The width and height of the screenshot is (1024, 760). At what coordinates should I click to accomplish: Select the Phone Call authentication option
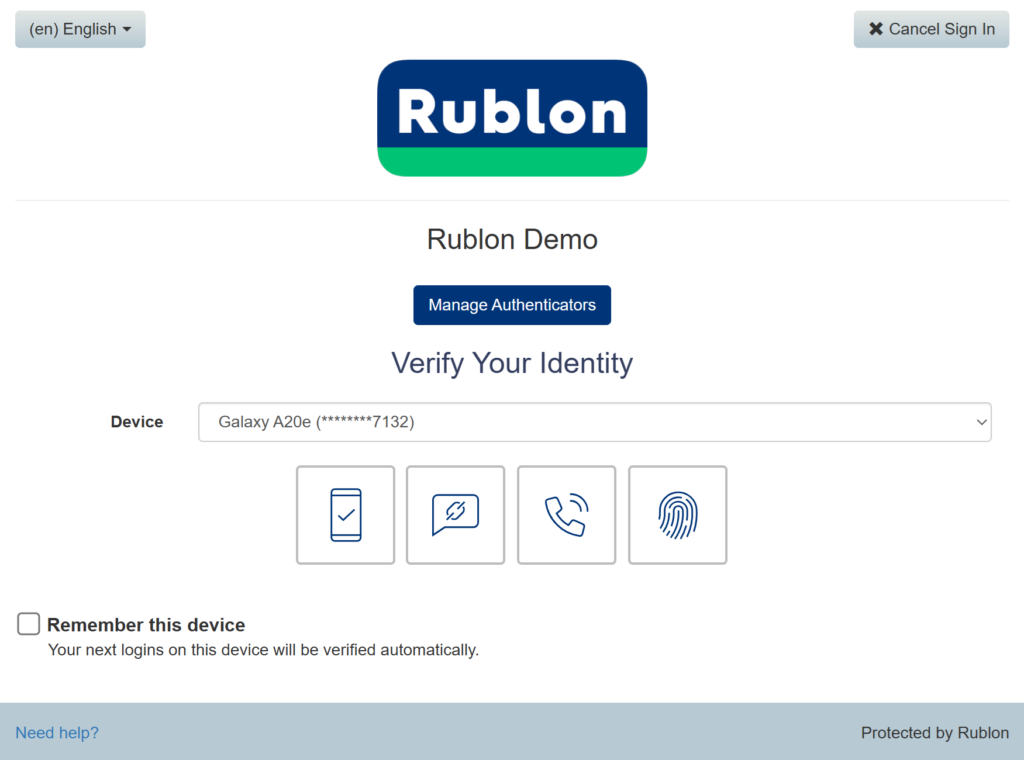point(566,514)
